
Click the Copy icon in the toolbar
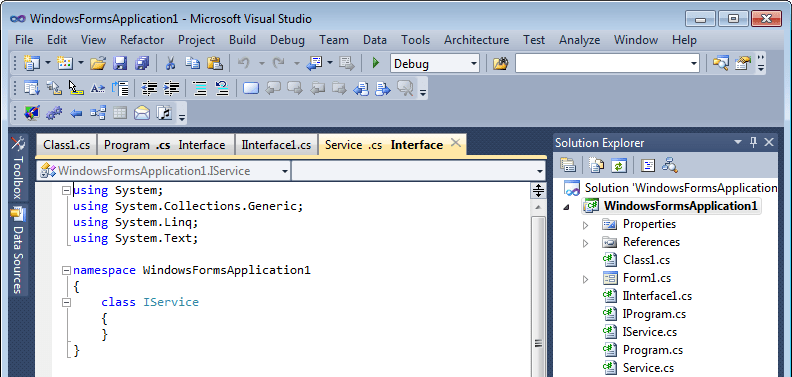pyautogui.click(x=192, y=63)
